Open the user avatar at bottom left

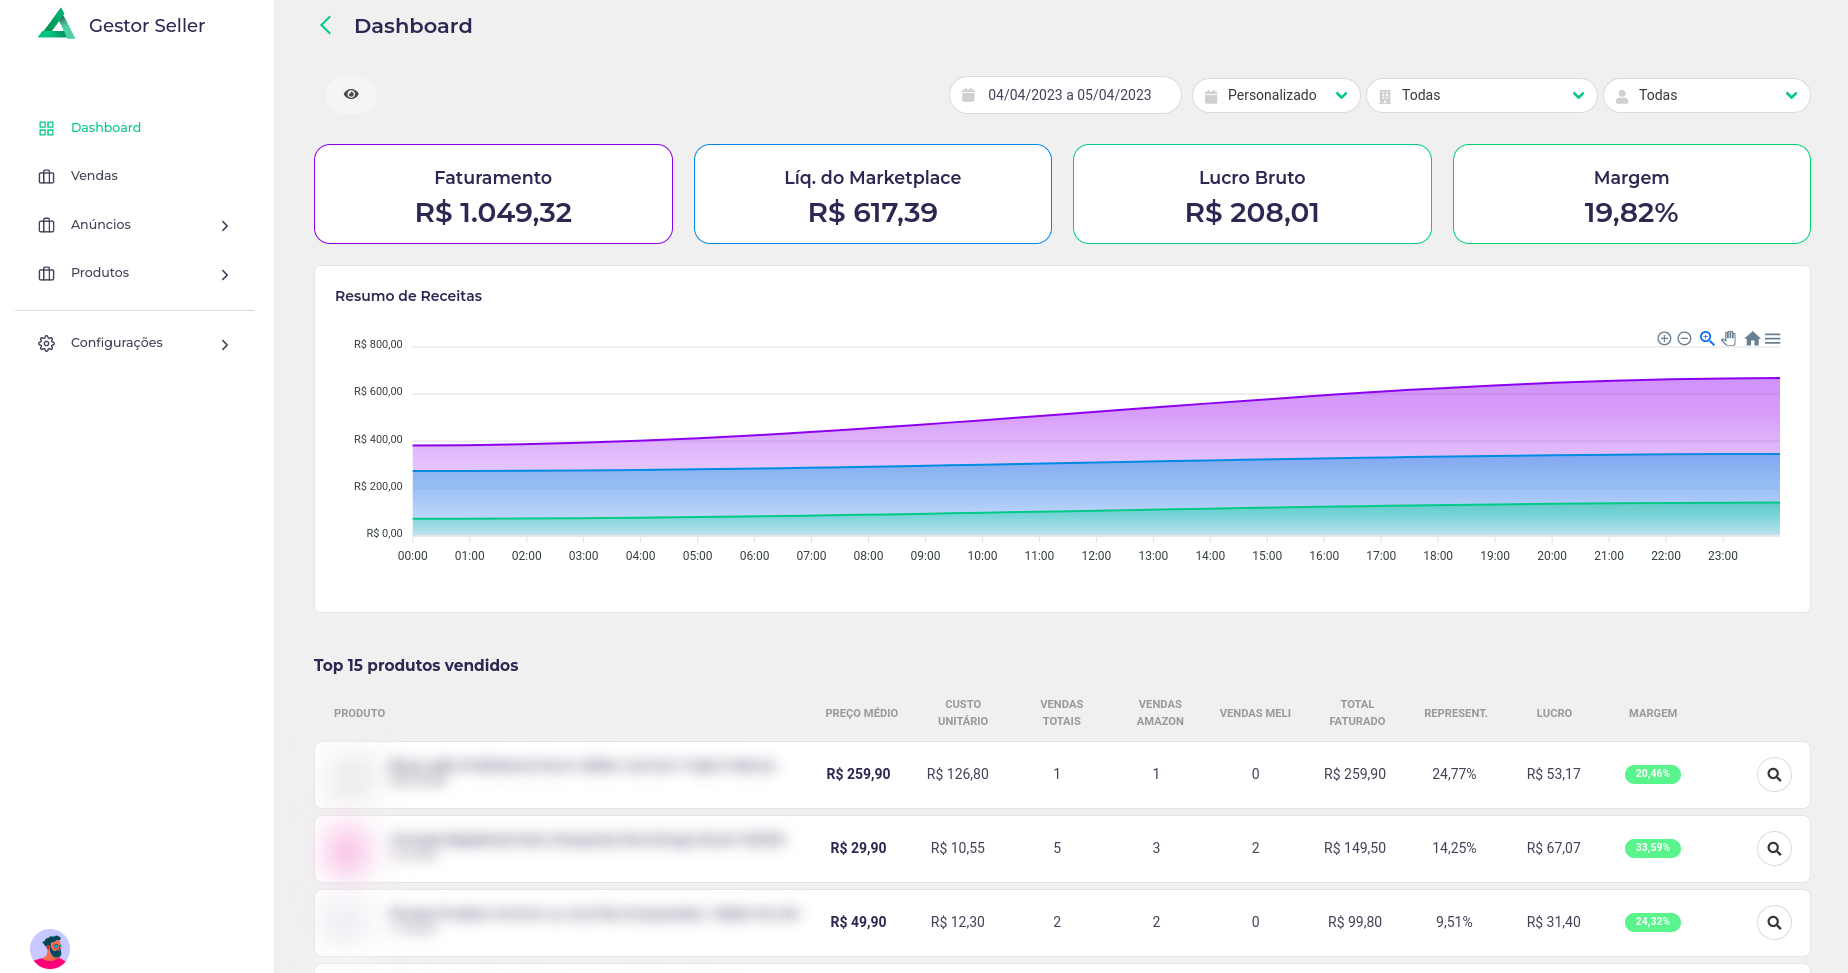(50, 948)
